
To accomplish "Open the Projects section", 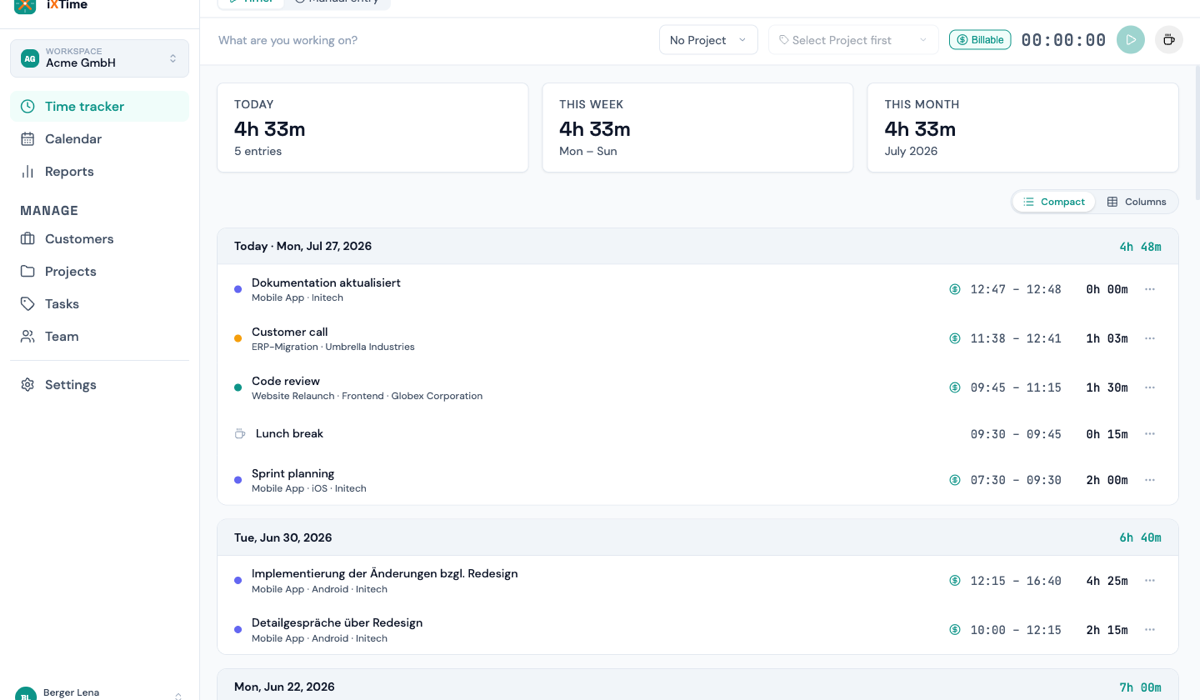I will pyautogui.click(x=99, y=271).
